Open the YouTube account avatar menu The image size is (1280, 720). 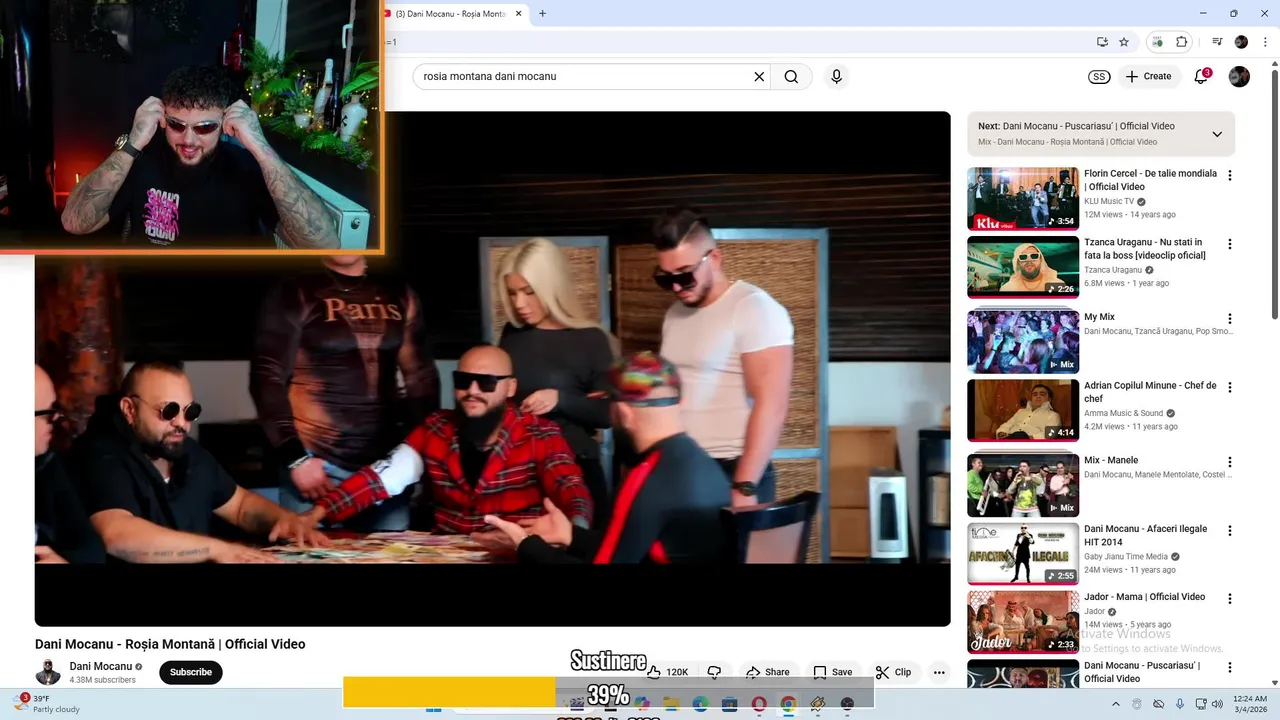coord(1239,76)
